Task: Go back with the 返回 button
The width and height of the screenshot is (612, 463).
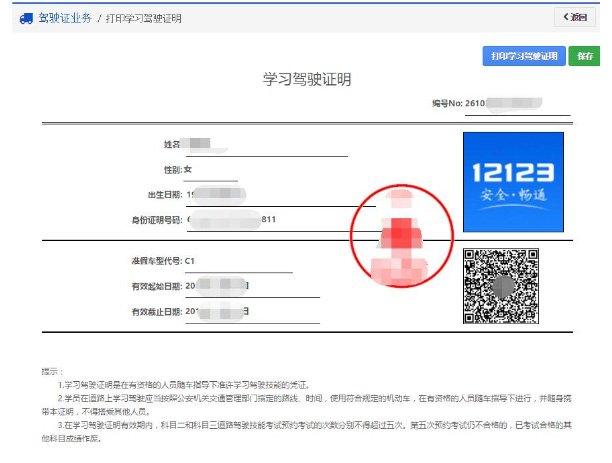Action: pos(574,18)
